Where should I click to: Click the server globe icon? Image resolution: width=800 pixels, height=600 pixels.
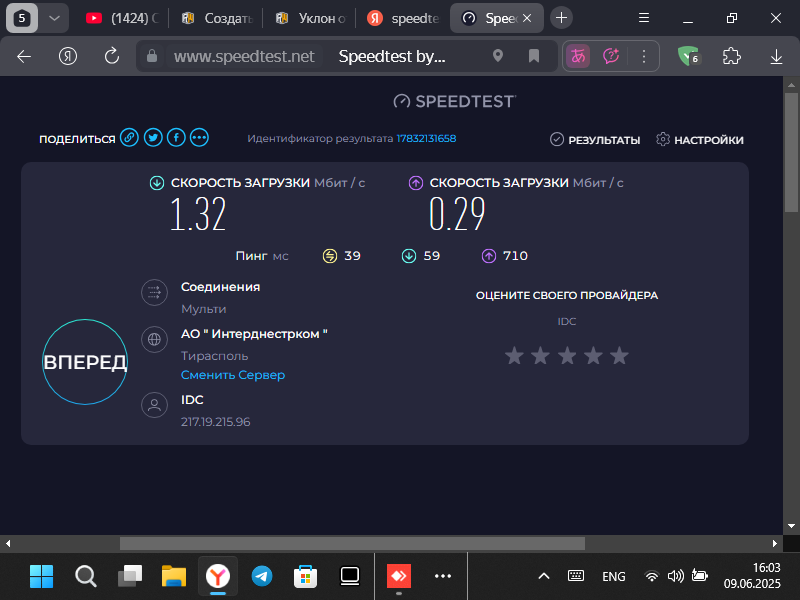(154, 339)
